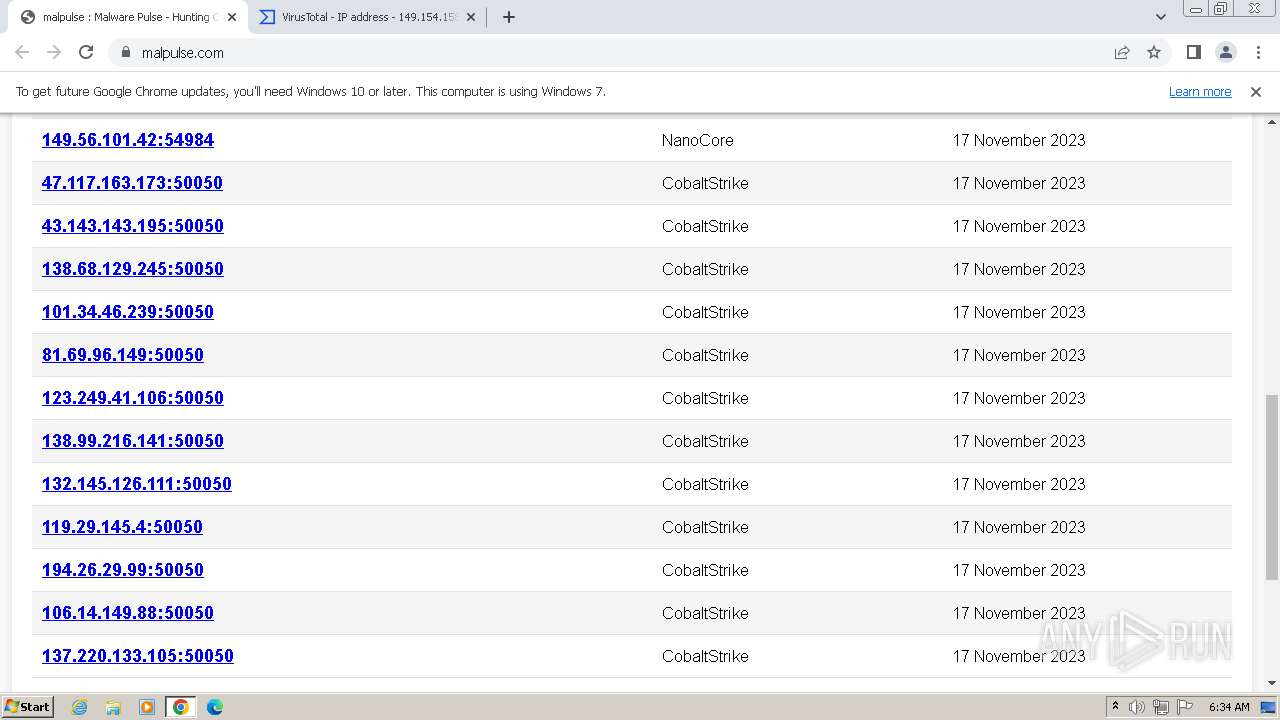Click the browser back arrow
Image resolution: width=1280 pixels, height=720 pixels.
click(x=22, y=52)
